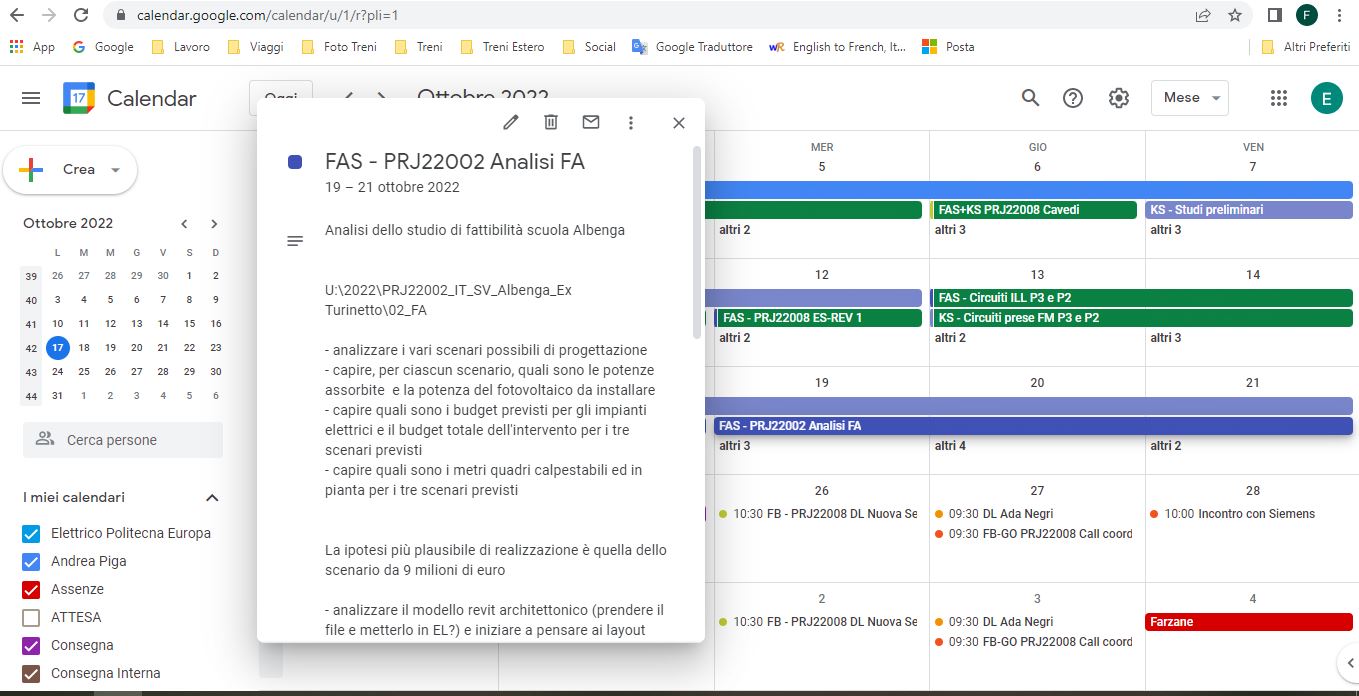Uncheck Elettrico Politecna Europa calendar
This screenshot has width=1359, height=696.
[31, 533]
